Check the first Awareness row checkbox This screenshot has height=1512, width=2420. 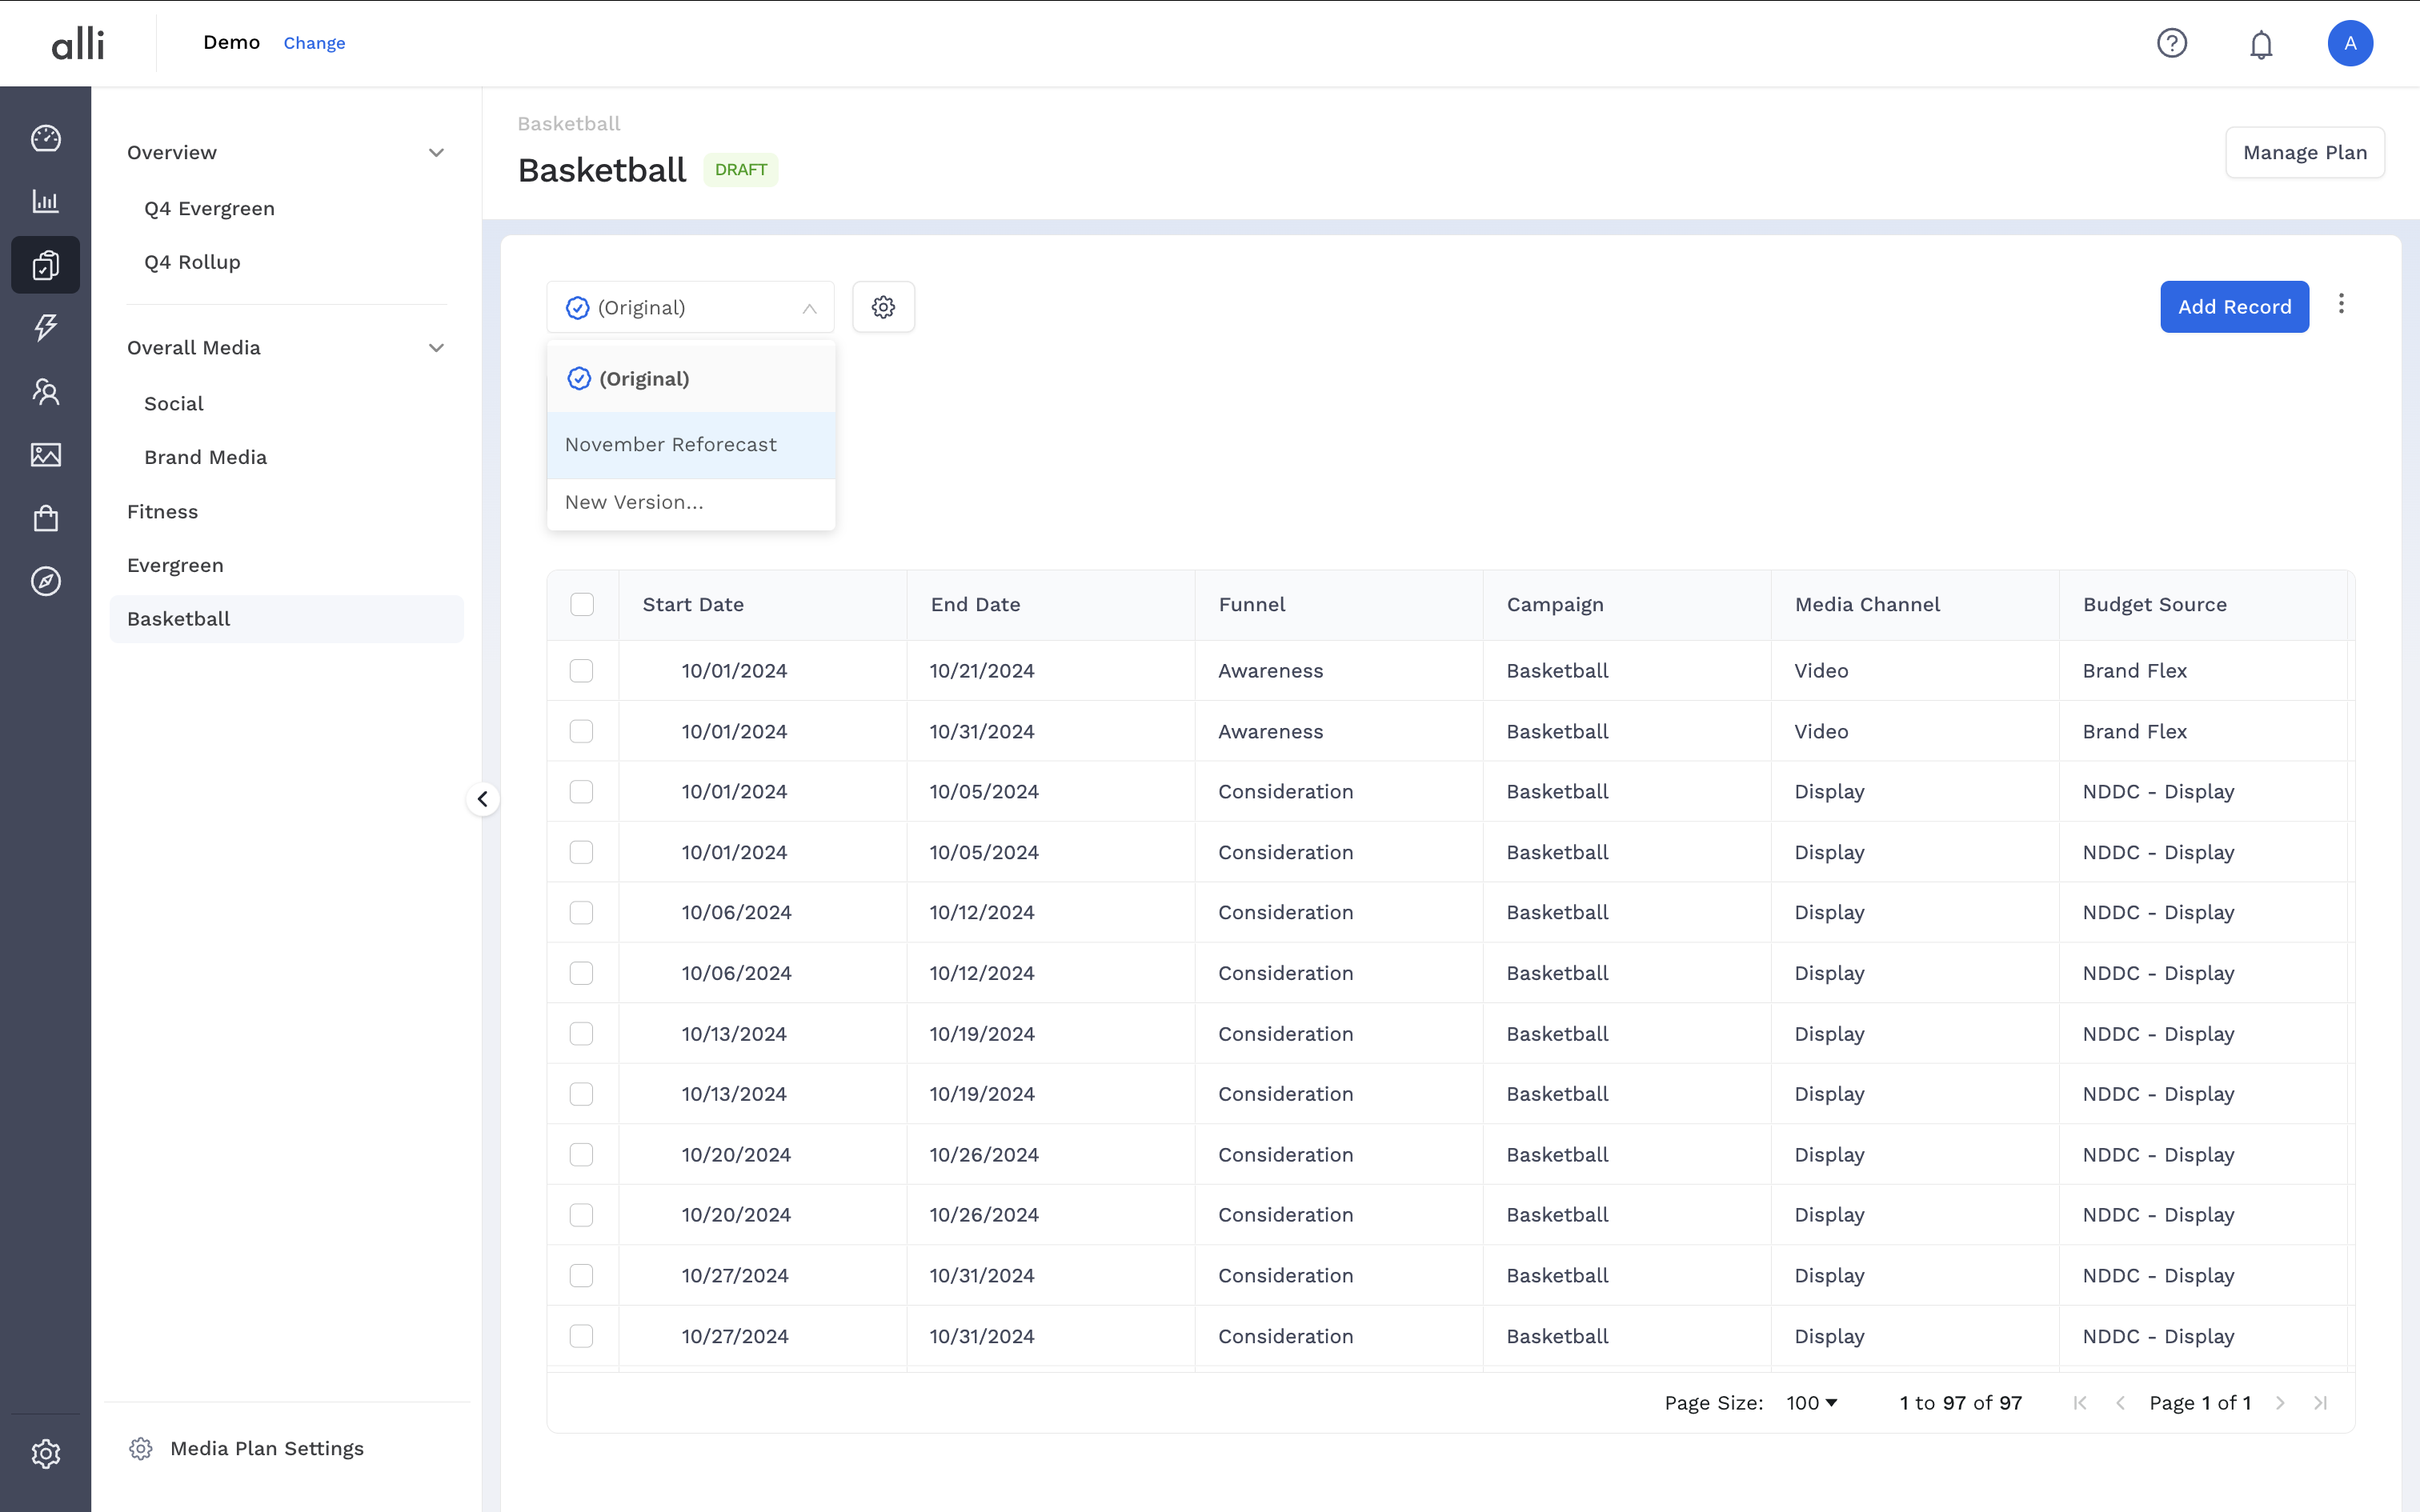[x=581, y=671]
